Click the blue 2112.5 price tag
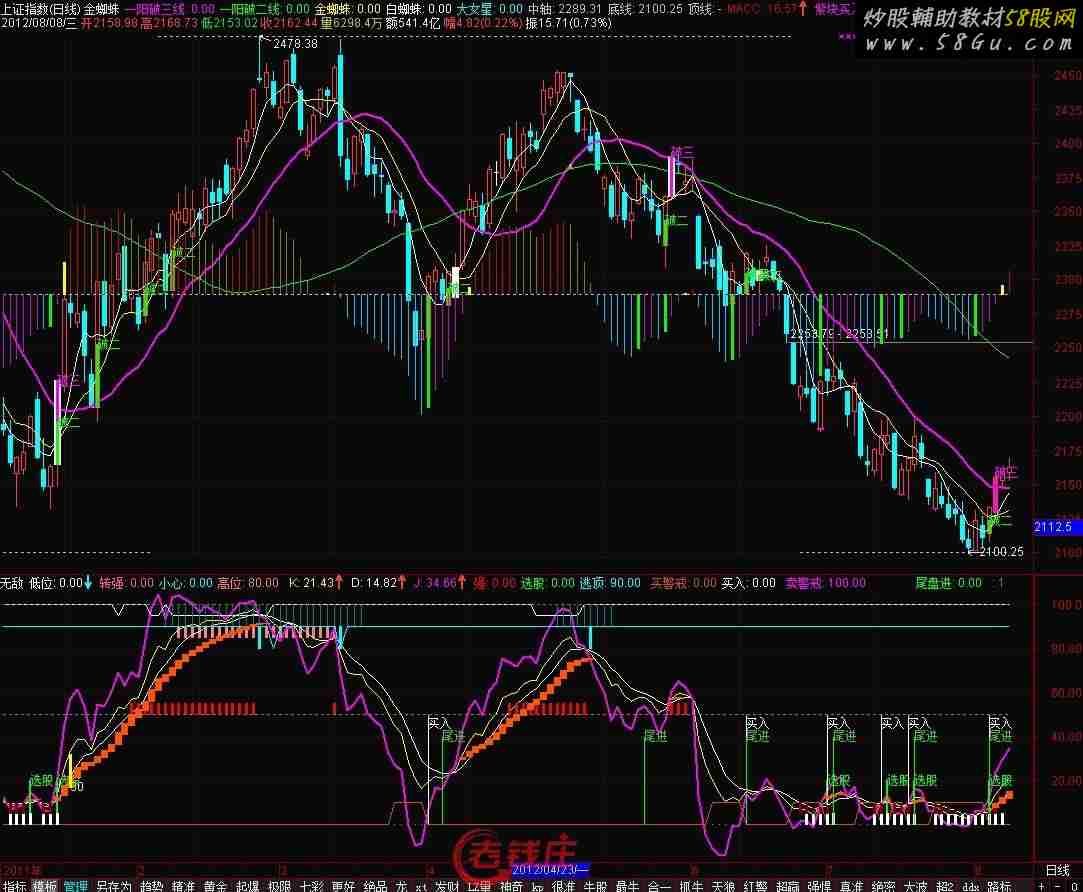This screenshot has width=1083, height=892. [1056, 527]
